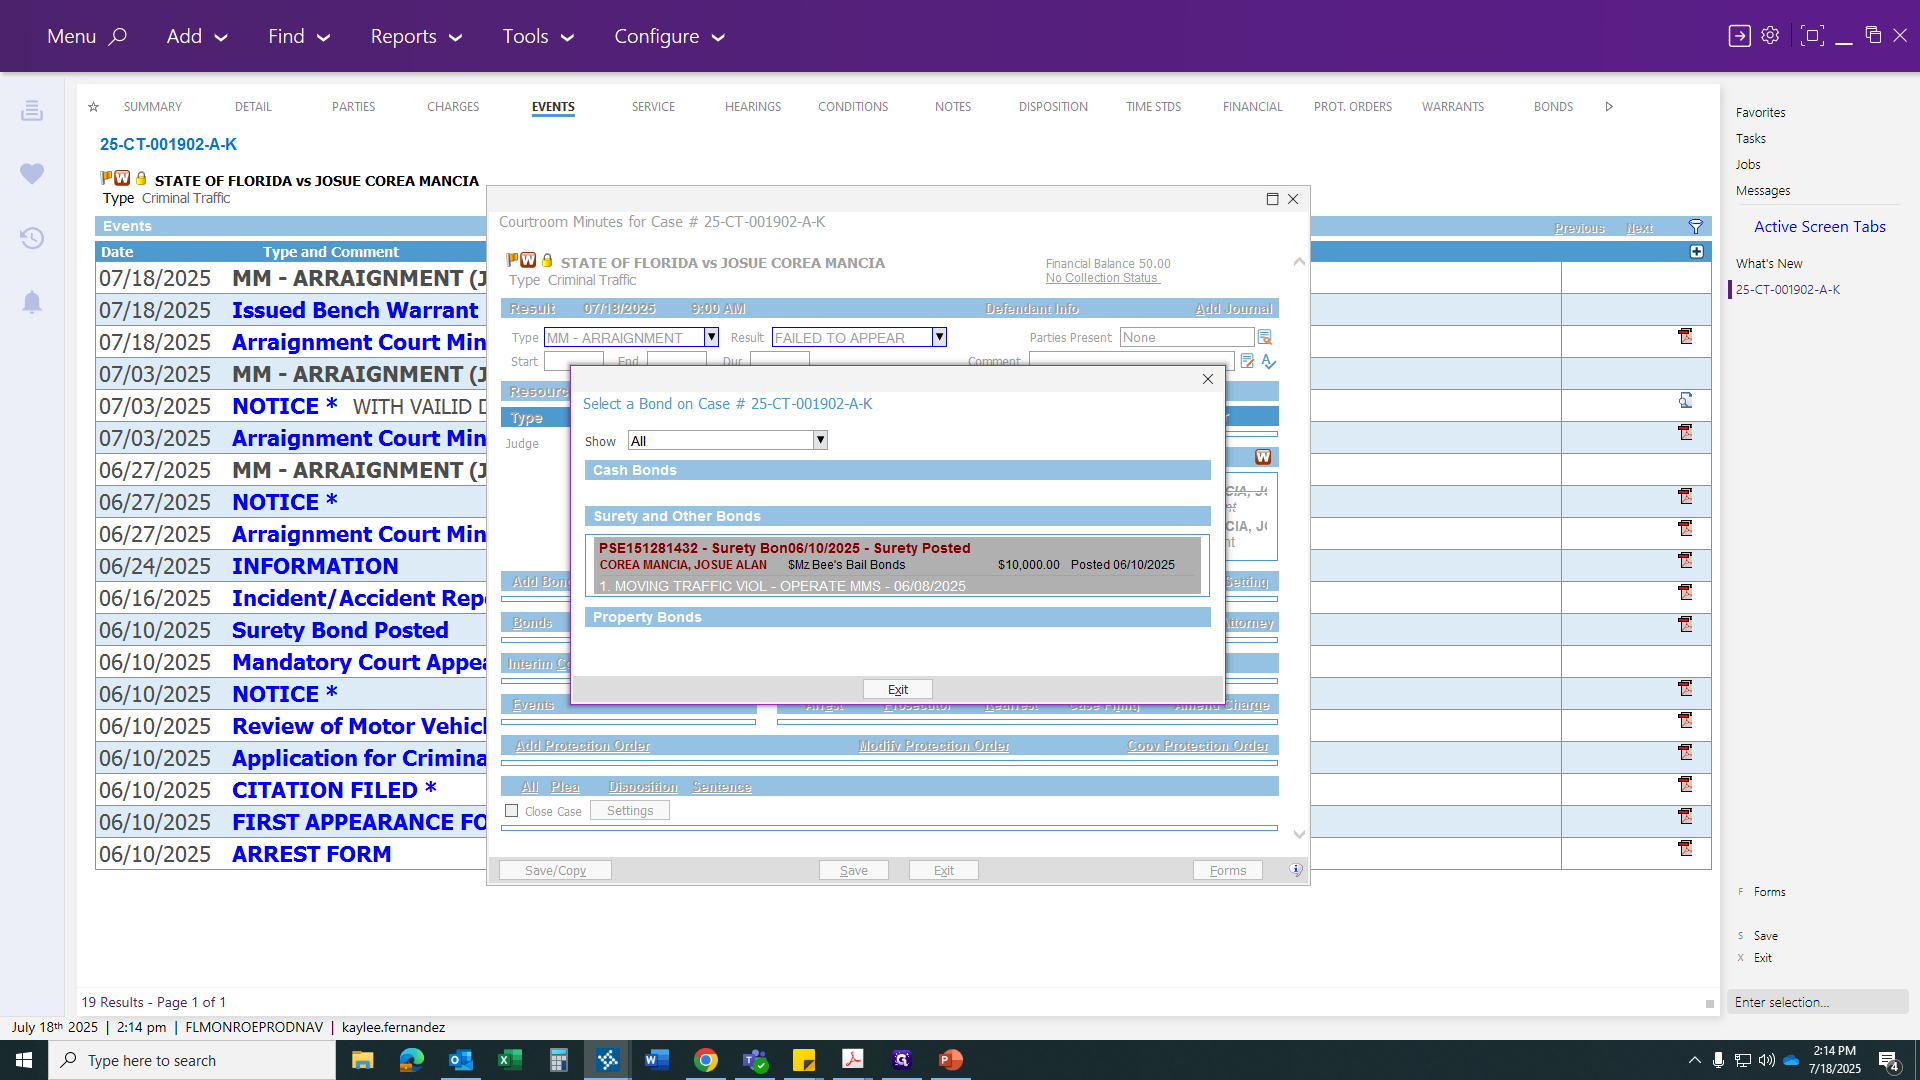Image resolution: width=1920 pixels, height=1080 pixels.
Task: Open Microsoft Teams from the taskbar
Action: [x=755, y=1060]
